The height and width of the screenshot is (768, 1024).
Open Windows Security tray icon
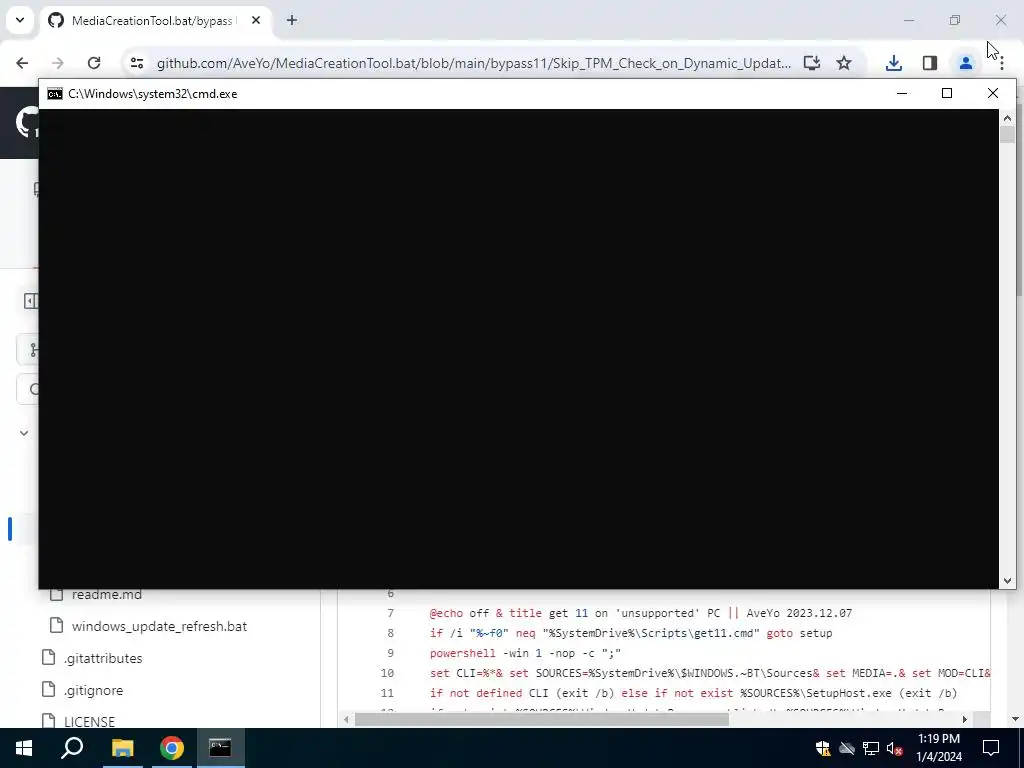click(x=823, y=748)
